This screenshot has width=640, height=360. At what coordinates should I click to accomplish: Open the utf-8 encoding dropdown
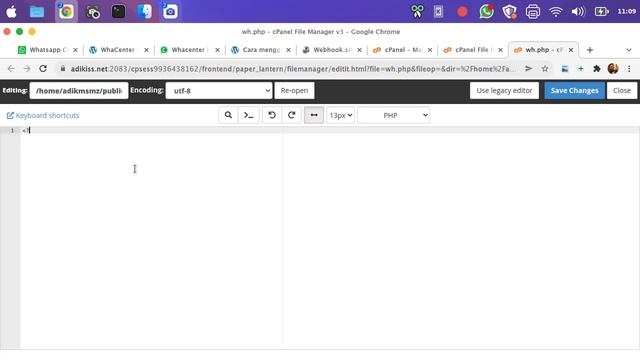(x=219, y=91)
